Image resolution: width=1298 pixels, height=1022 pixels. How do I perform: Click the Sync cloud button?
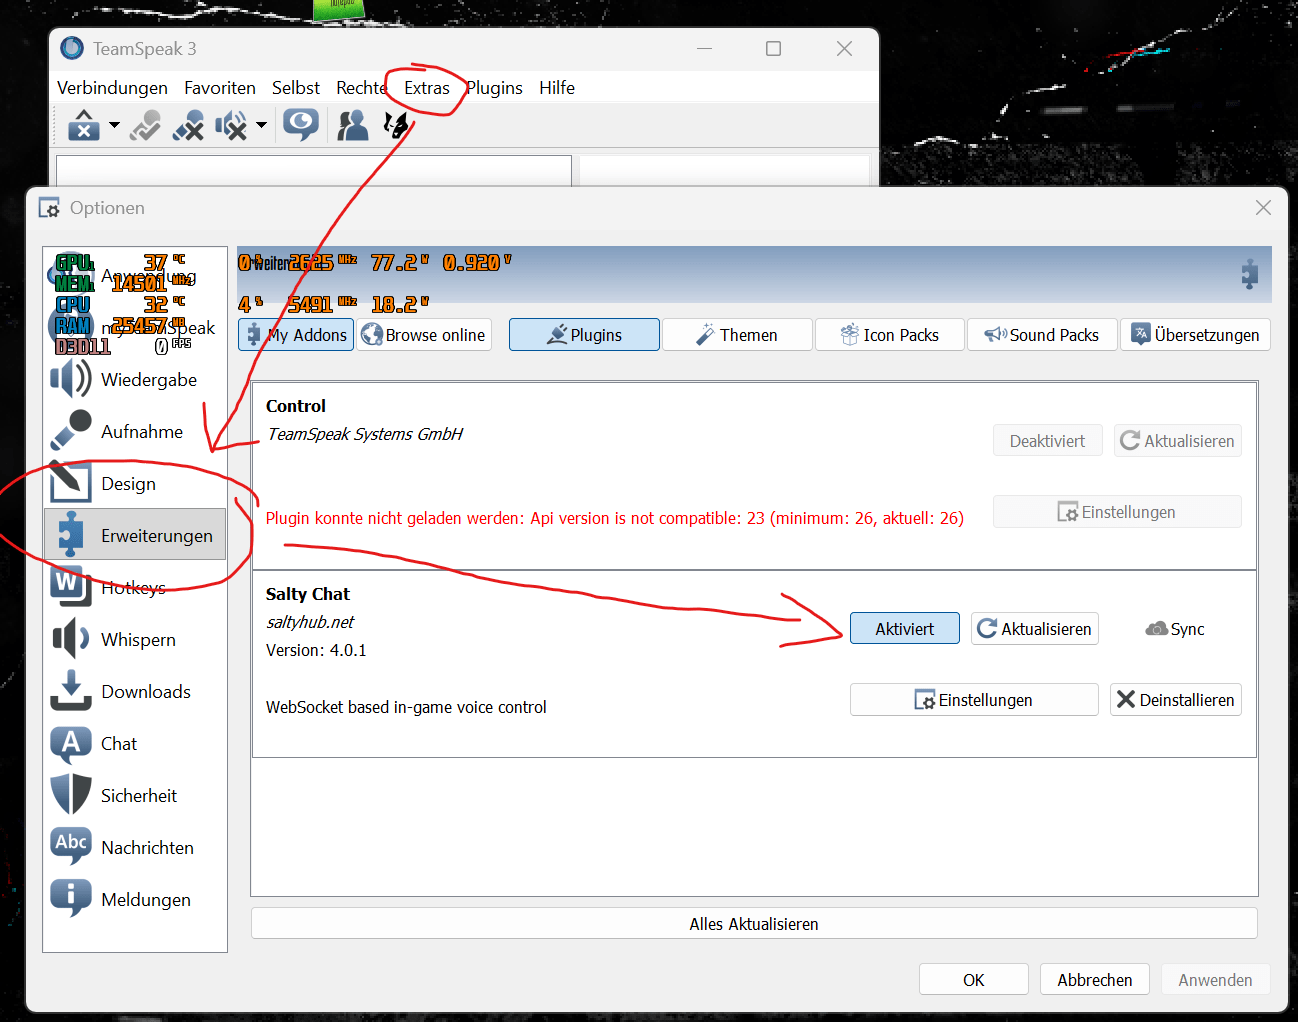coord(1175,629)
